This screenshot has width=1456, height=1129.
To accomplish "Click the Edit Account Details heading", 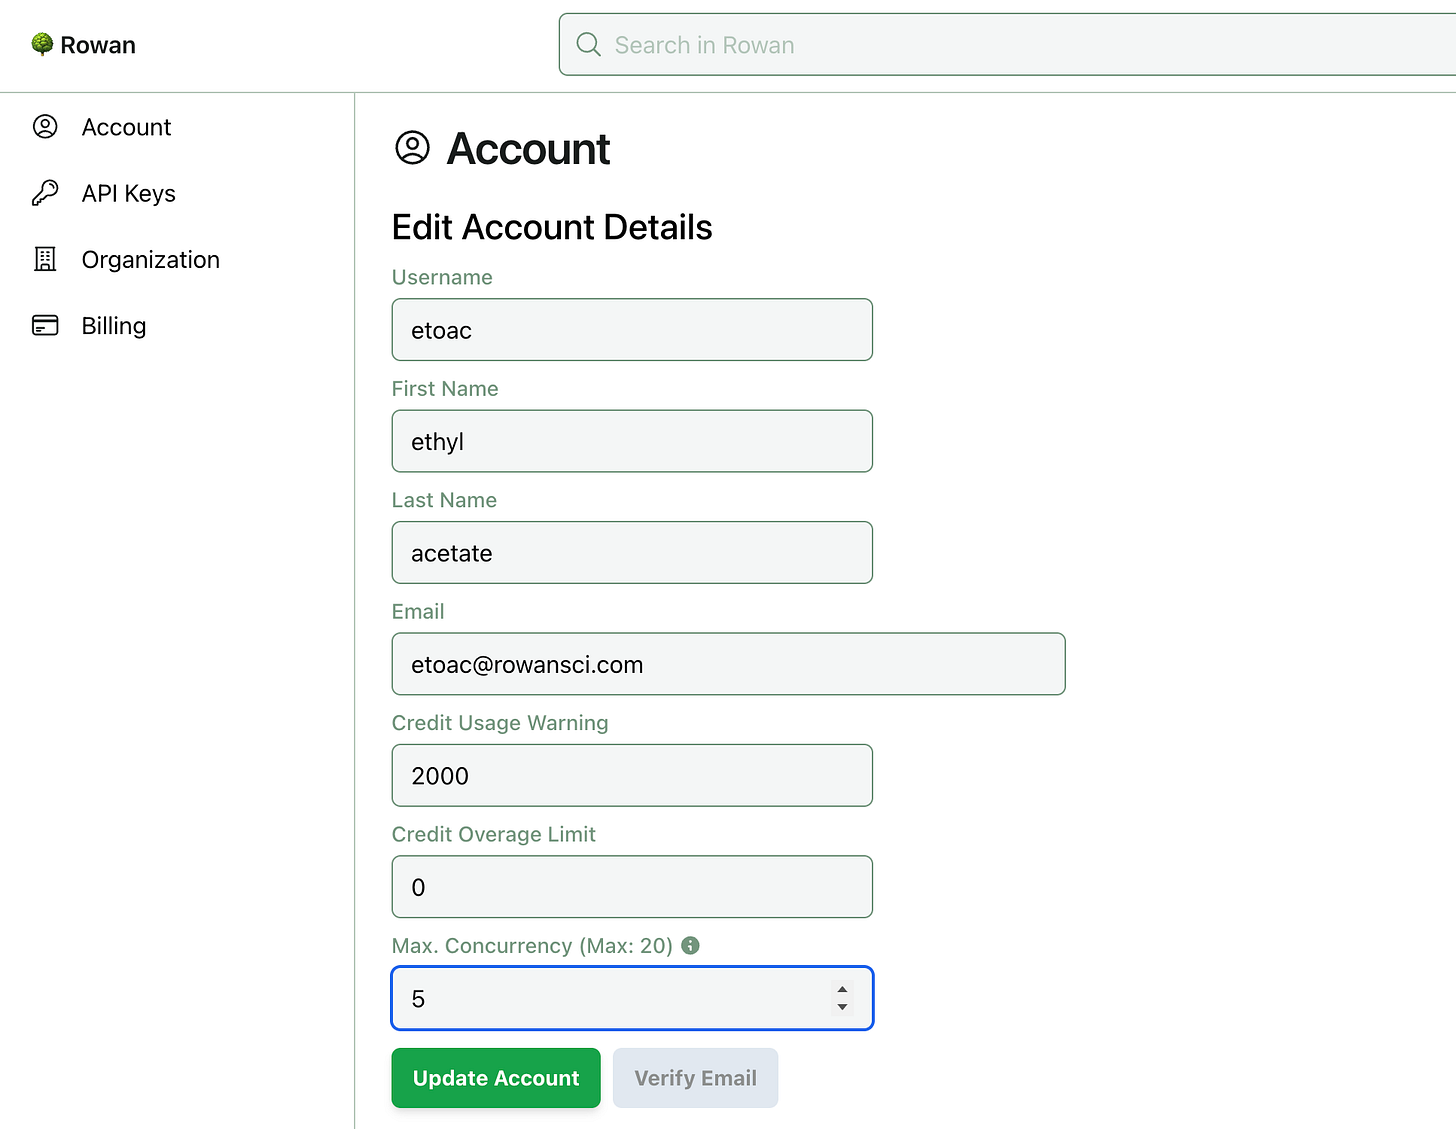I will click(x=552, y=227).
